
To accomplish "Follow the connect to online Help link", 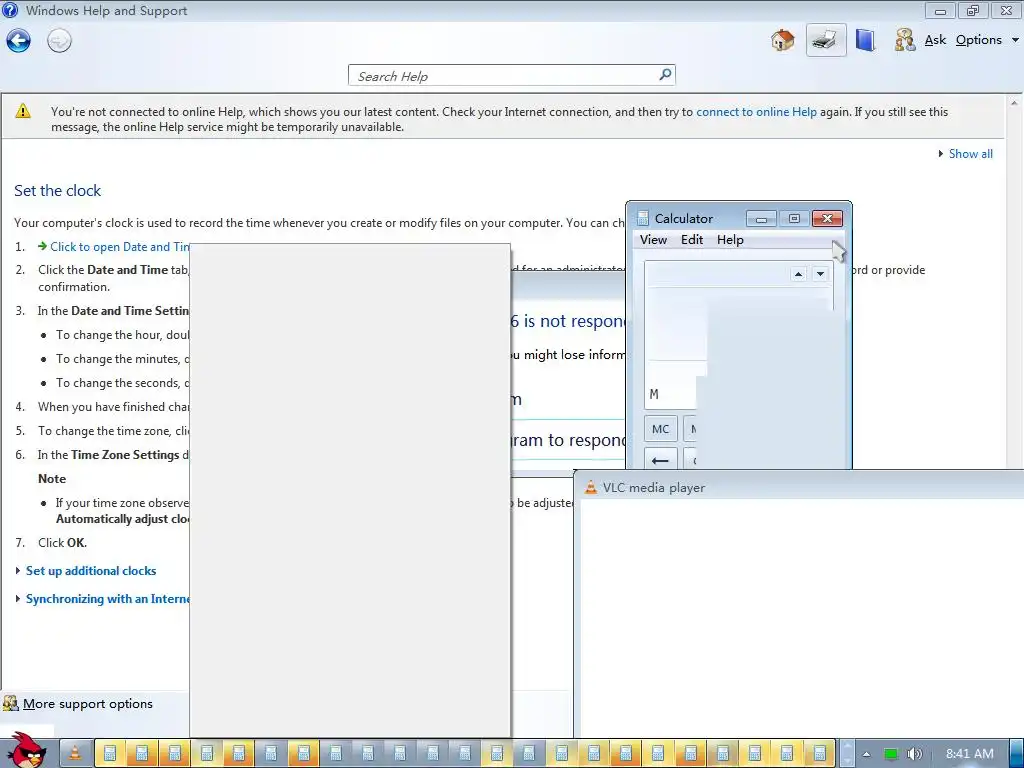I will [x=756, y=112].
